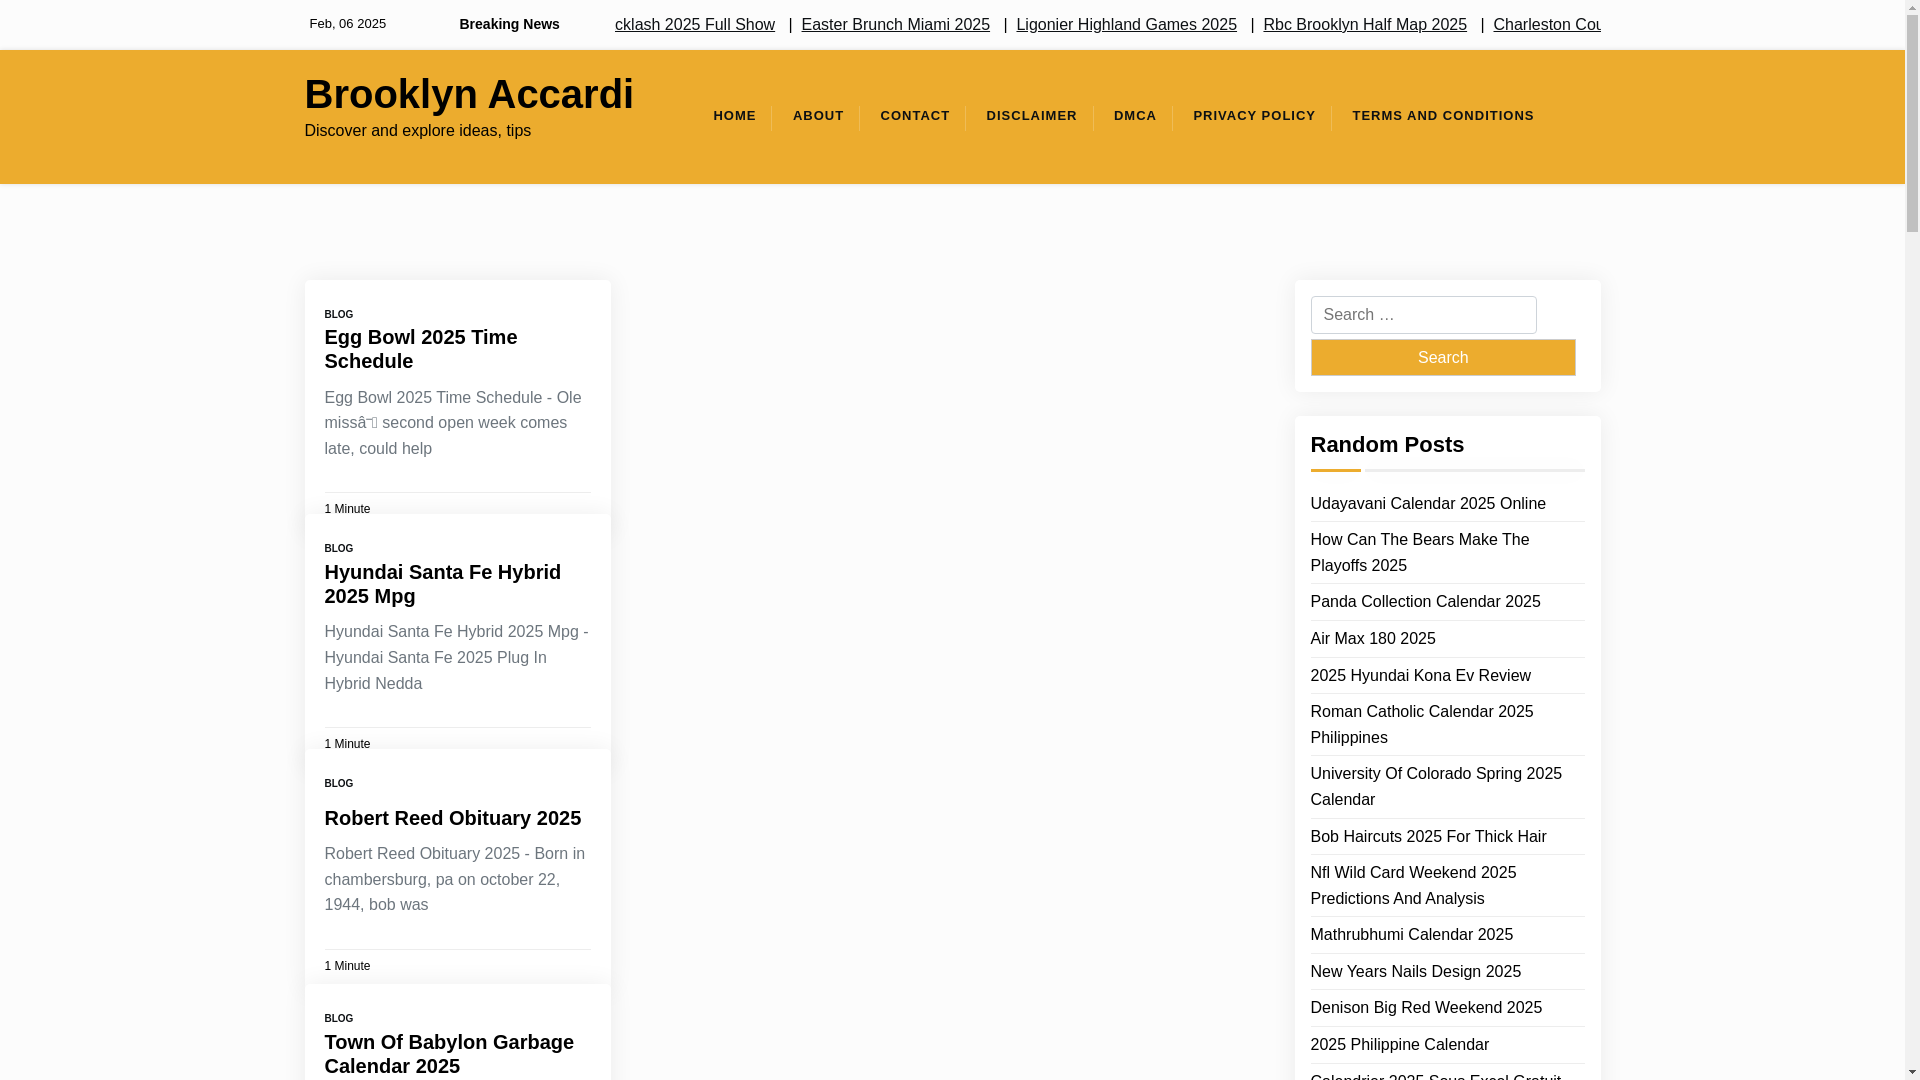Open New Years Nails Design 2025 link
The width and height of the screenshot is (1920, 1080).
pyautogui.click(x=1415, y=971)
